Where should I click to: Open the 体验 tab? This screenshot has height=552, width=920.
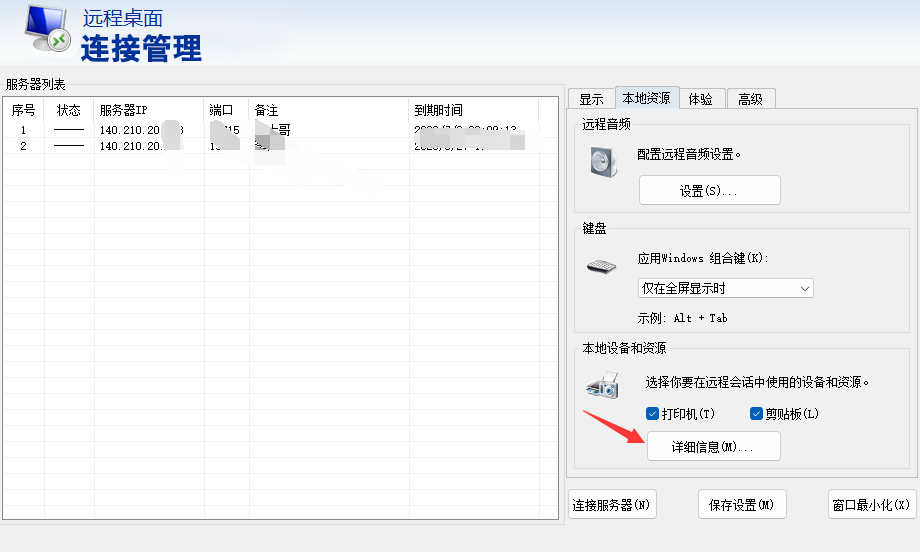(702, 99)
